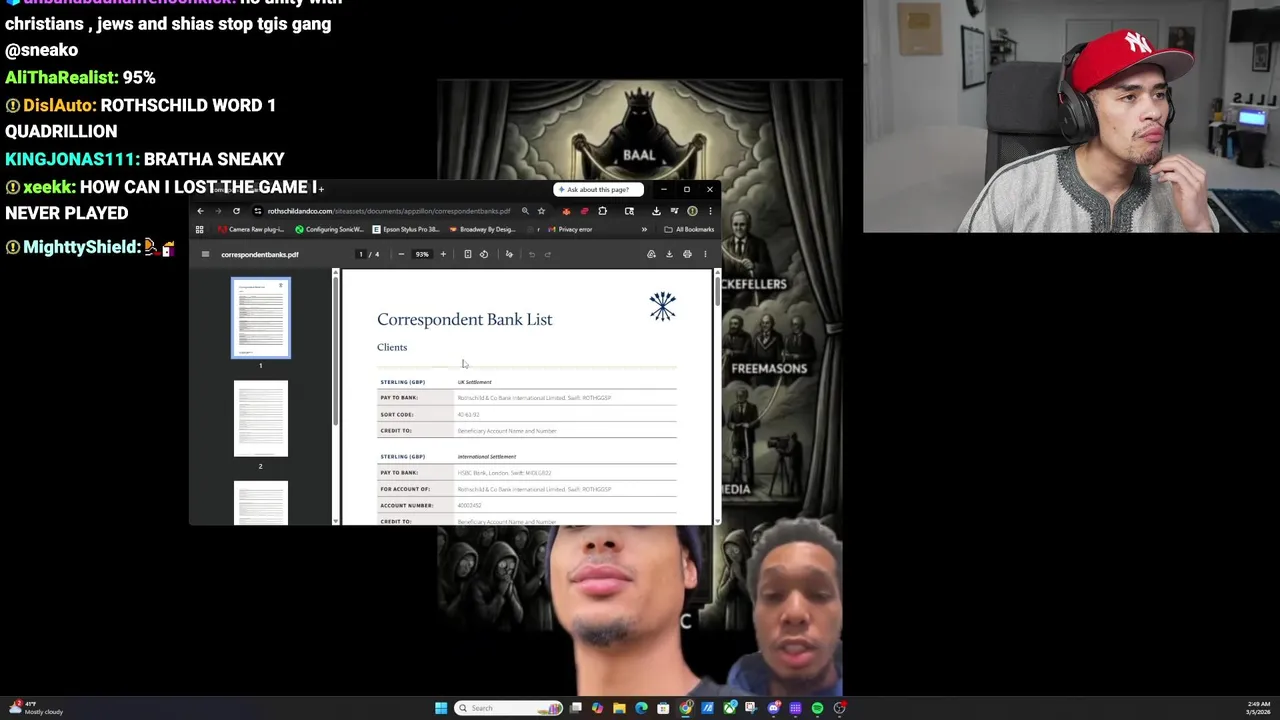Image resolution: width=1280 pixels, height=720 pixels.
Task: Click username MightyShield in chat
Action: point(82,247)
